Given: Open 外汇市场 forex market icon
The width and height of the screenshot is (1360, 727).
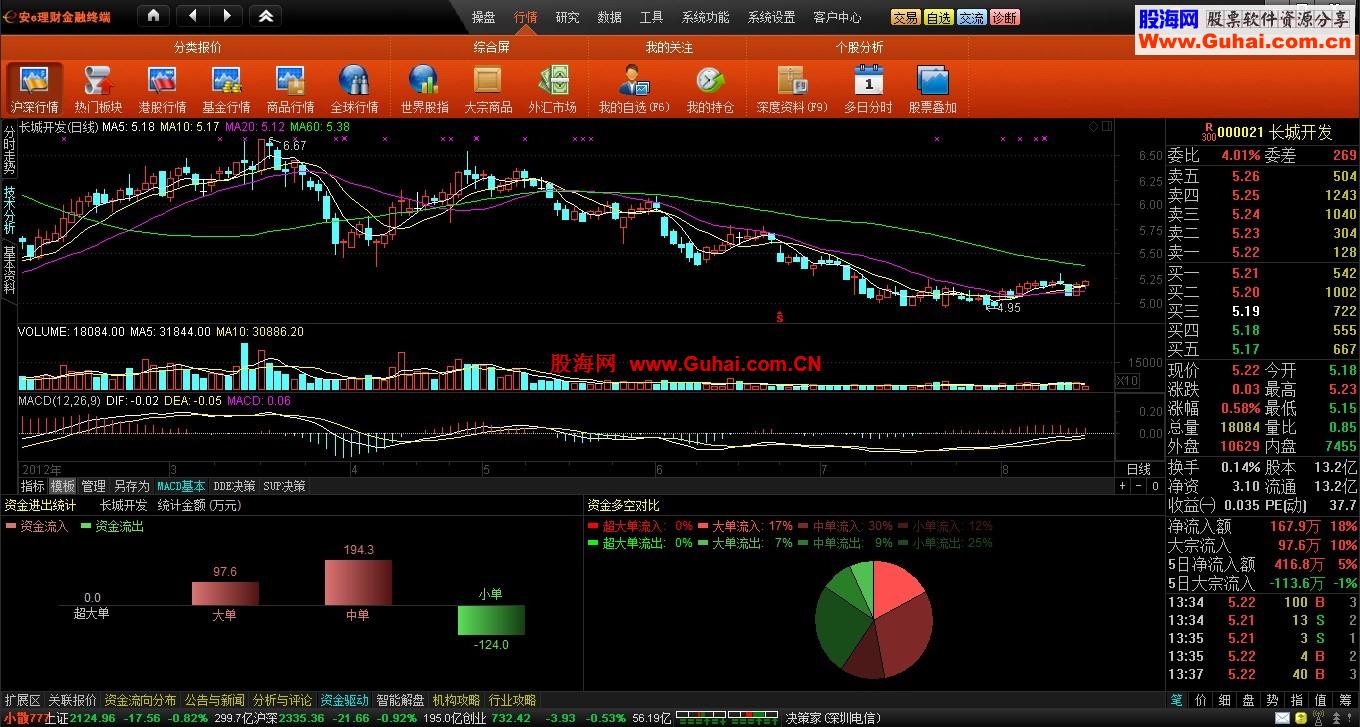Looking at the screenshot, I should [x=552, y=89].
